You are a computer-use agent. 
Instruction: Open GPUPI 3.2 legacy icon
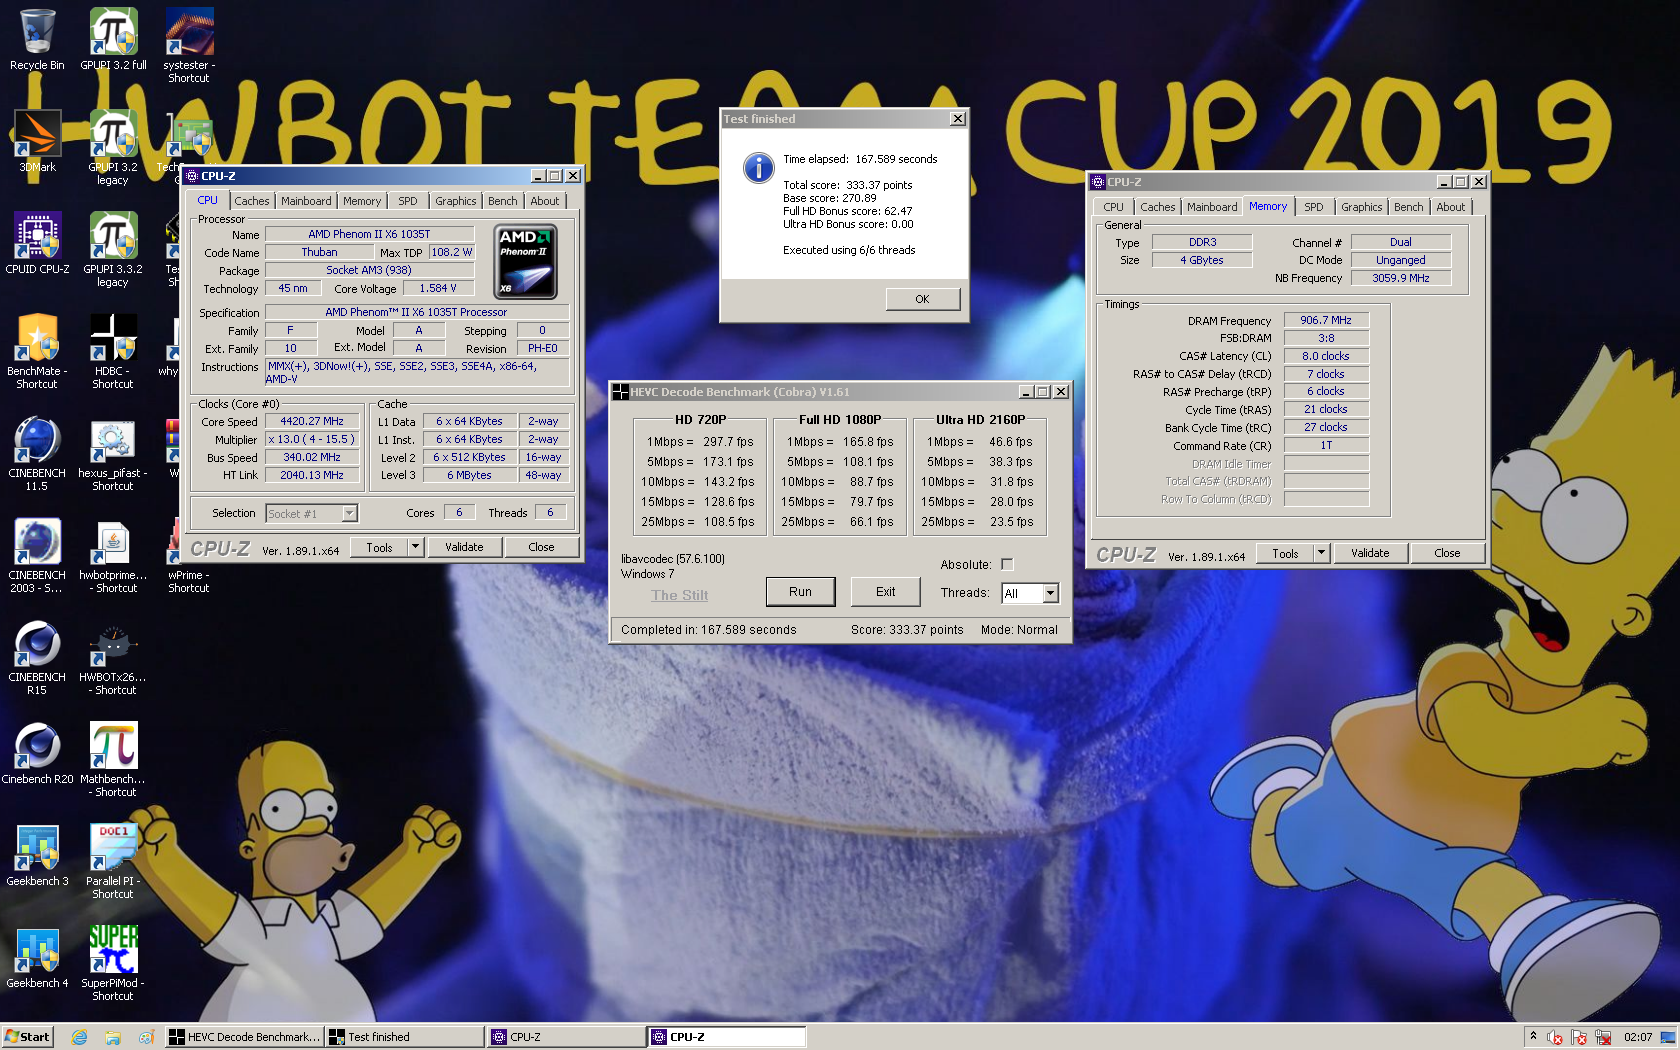click(113, 148)
